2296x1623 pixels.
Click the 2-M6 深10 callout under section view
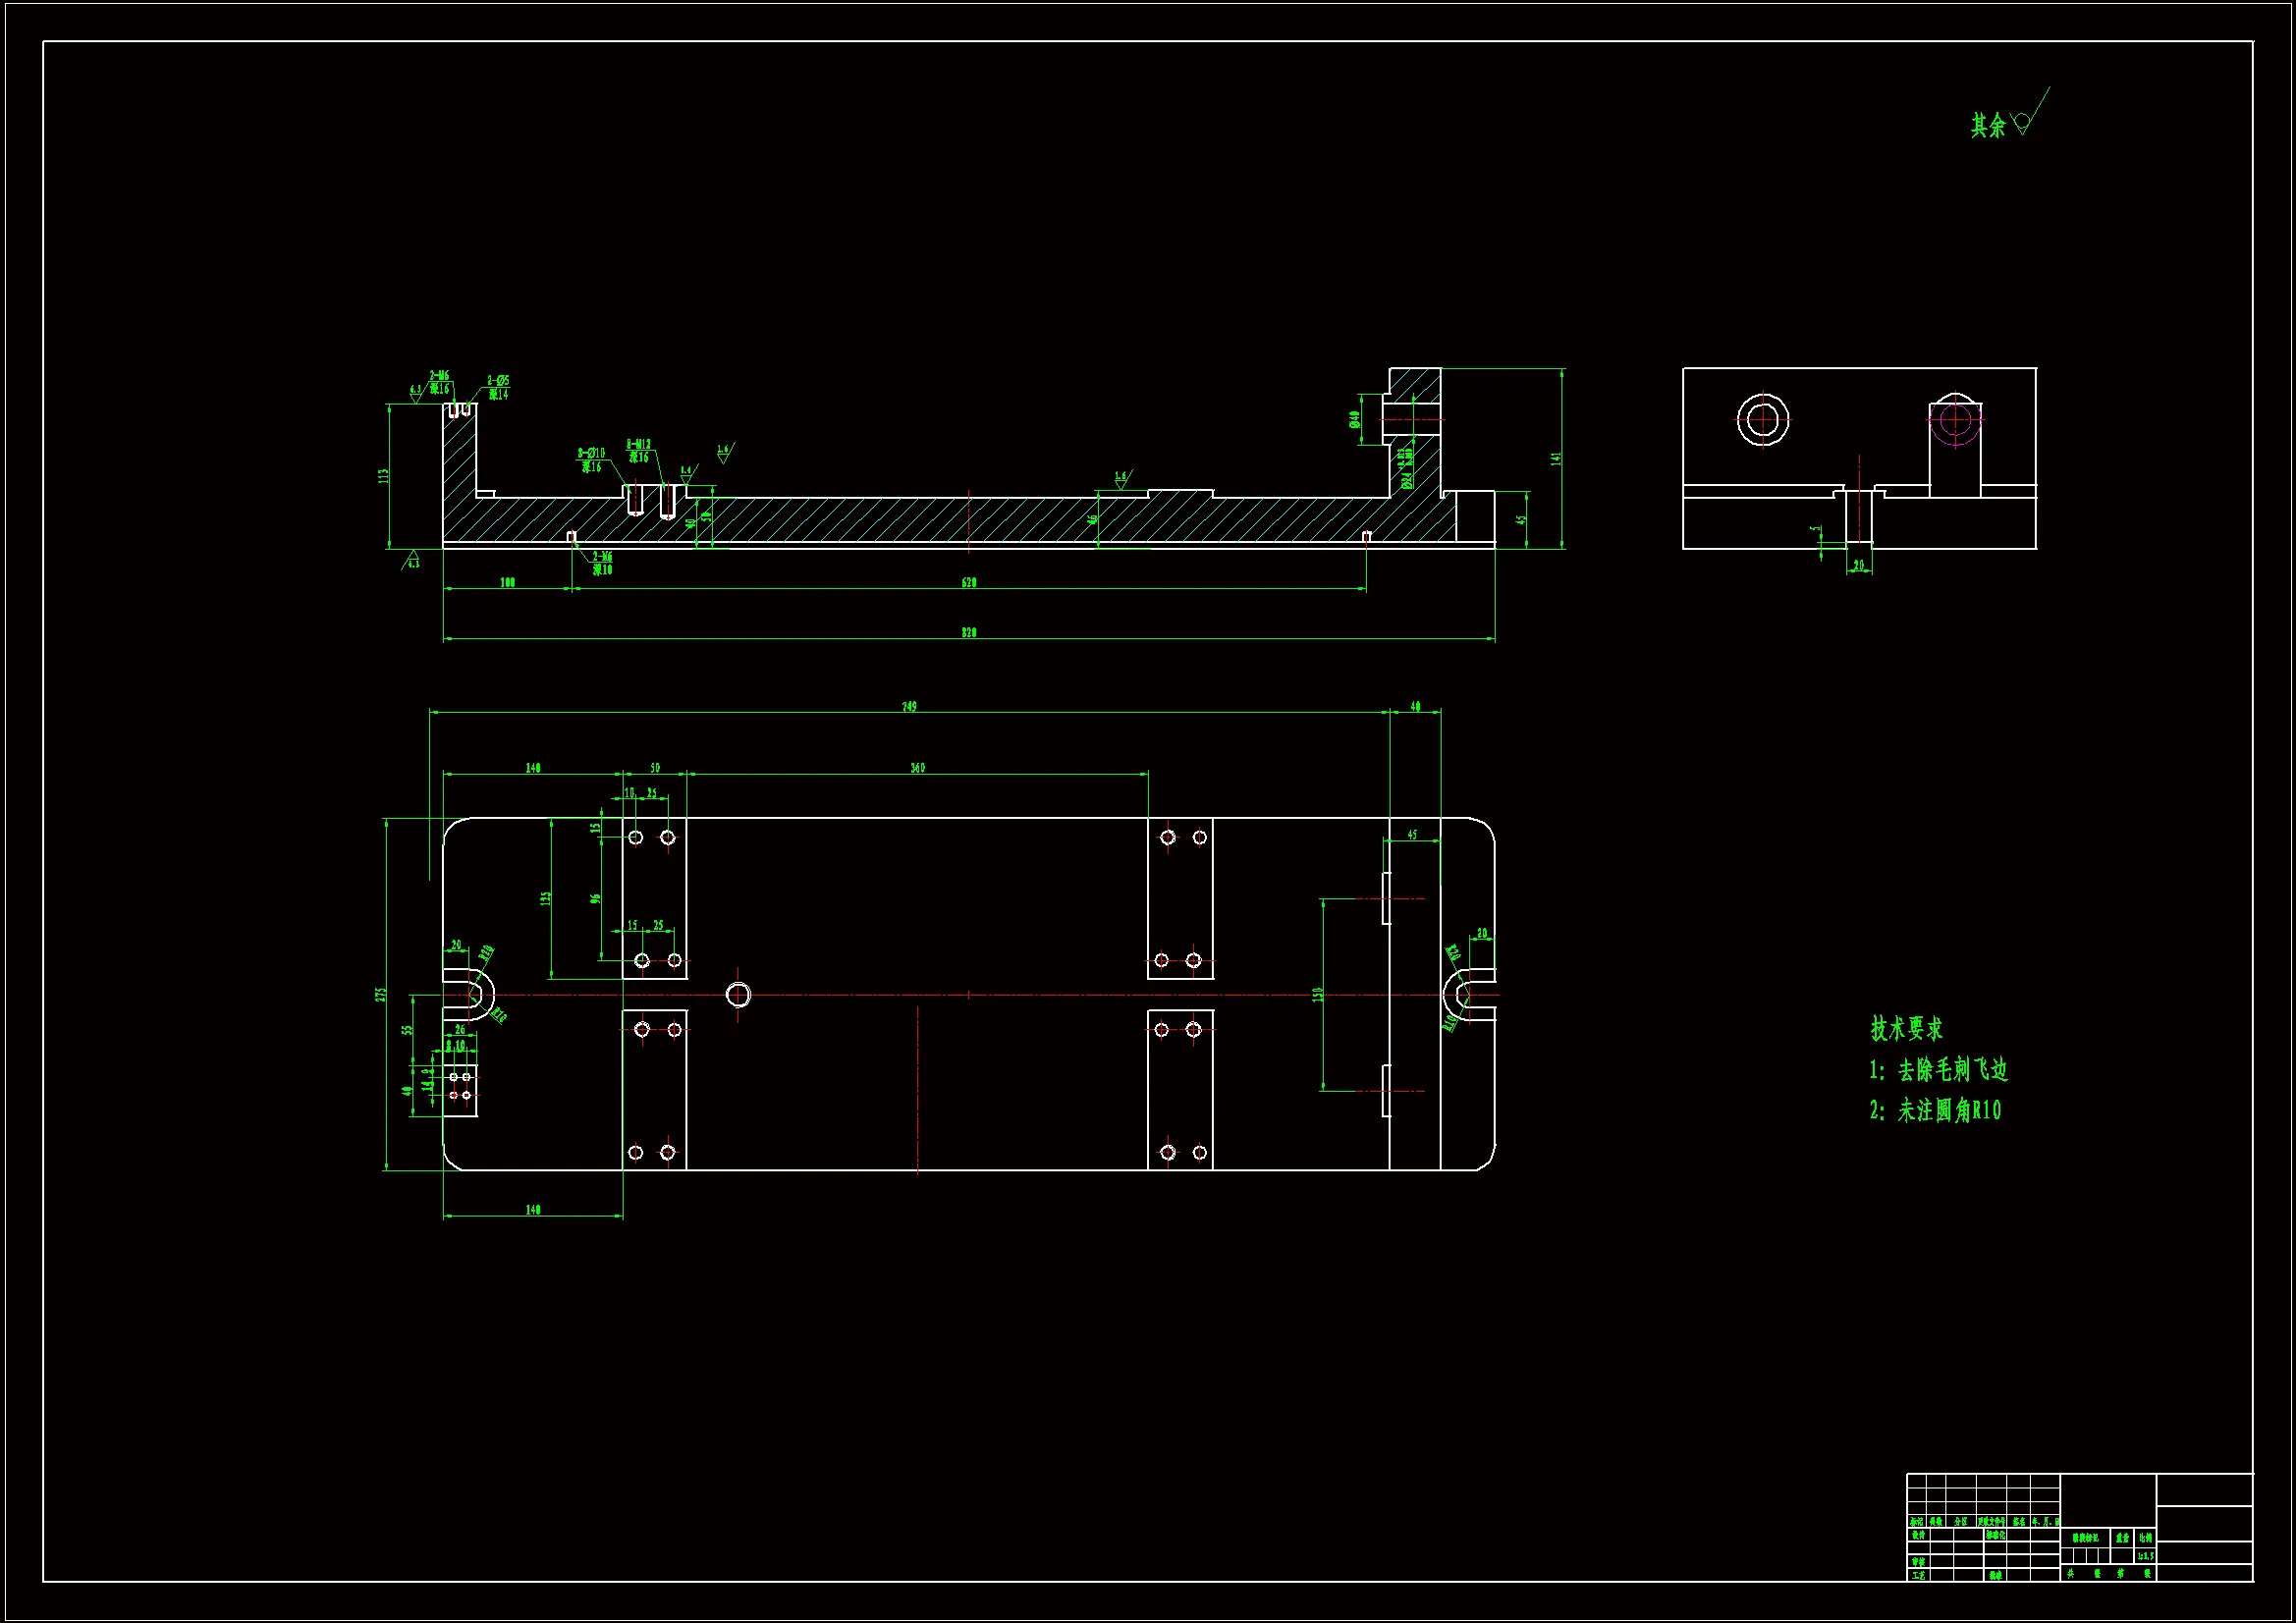coord(602,563)
